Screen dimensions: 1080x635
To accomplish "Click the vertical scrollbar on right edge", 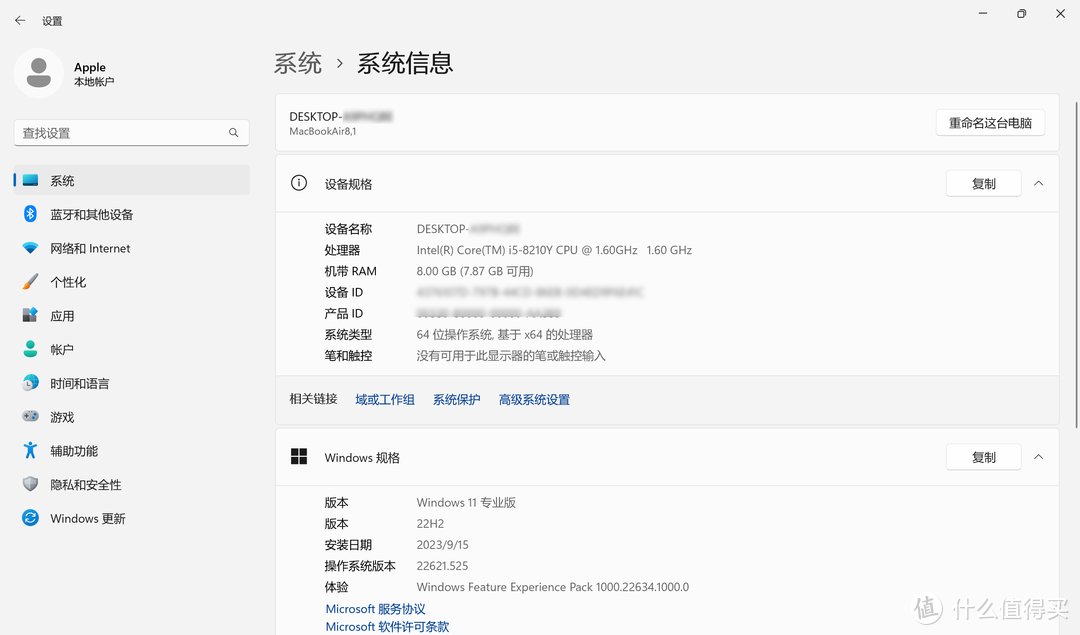I will (1076, 265).
